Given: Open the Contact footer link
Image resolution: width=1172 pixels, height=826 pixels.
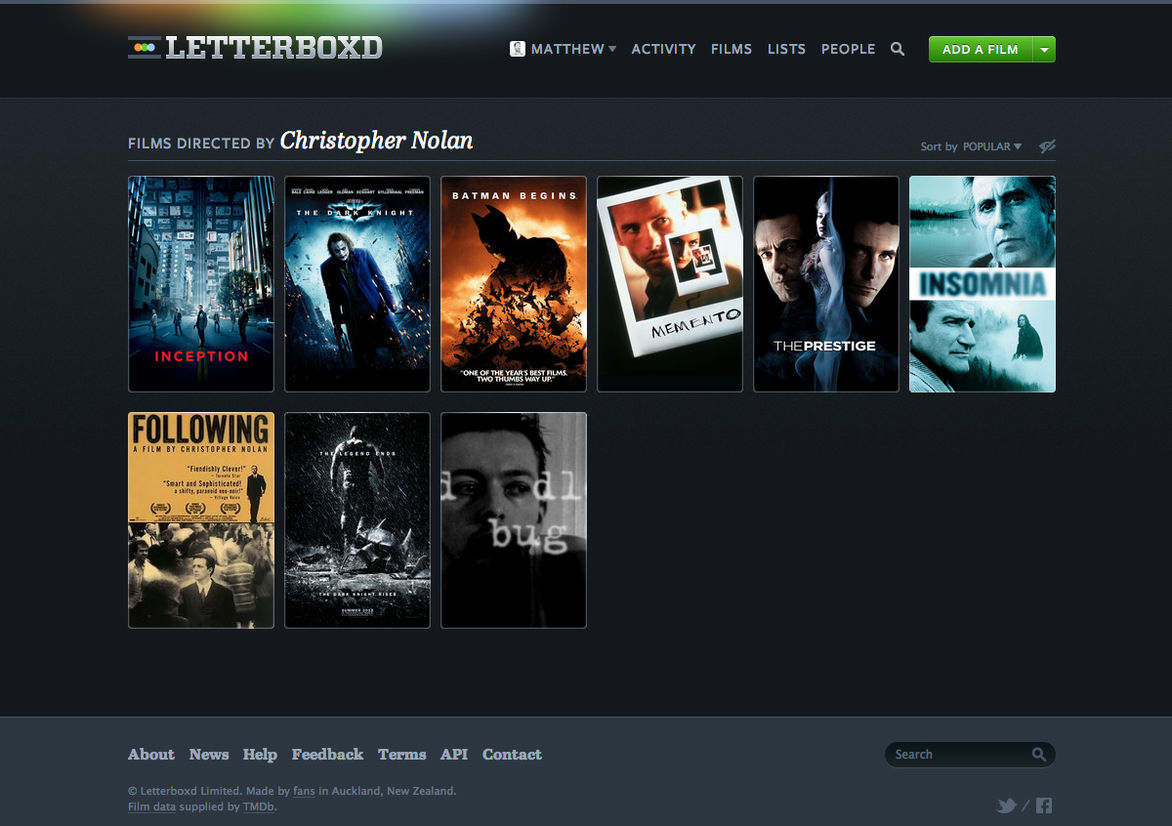Looking at the screenshot, I should (512, 754).
